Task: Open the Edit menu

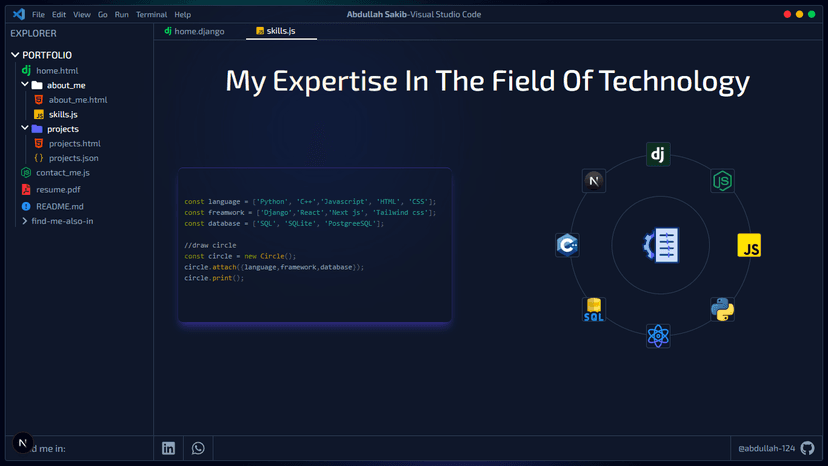Action: (59, 15)
